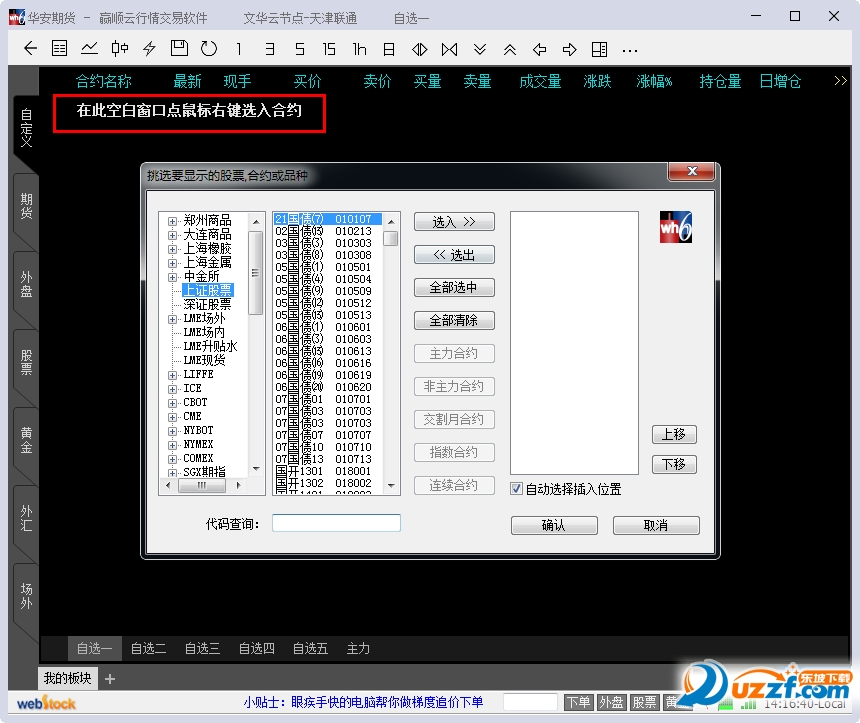This screenshot has width=860, height=723.
Task: Open the candlestick chart icon
Action: 119,49
